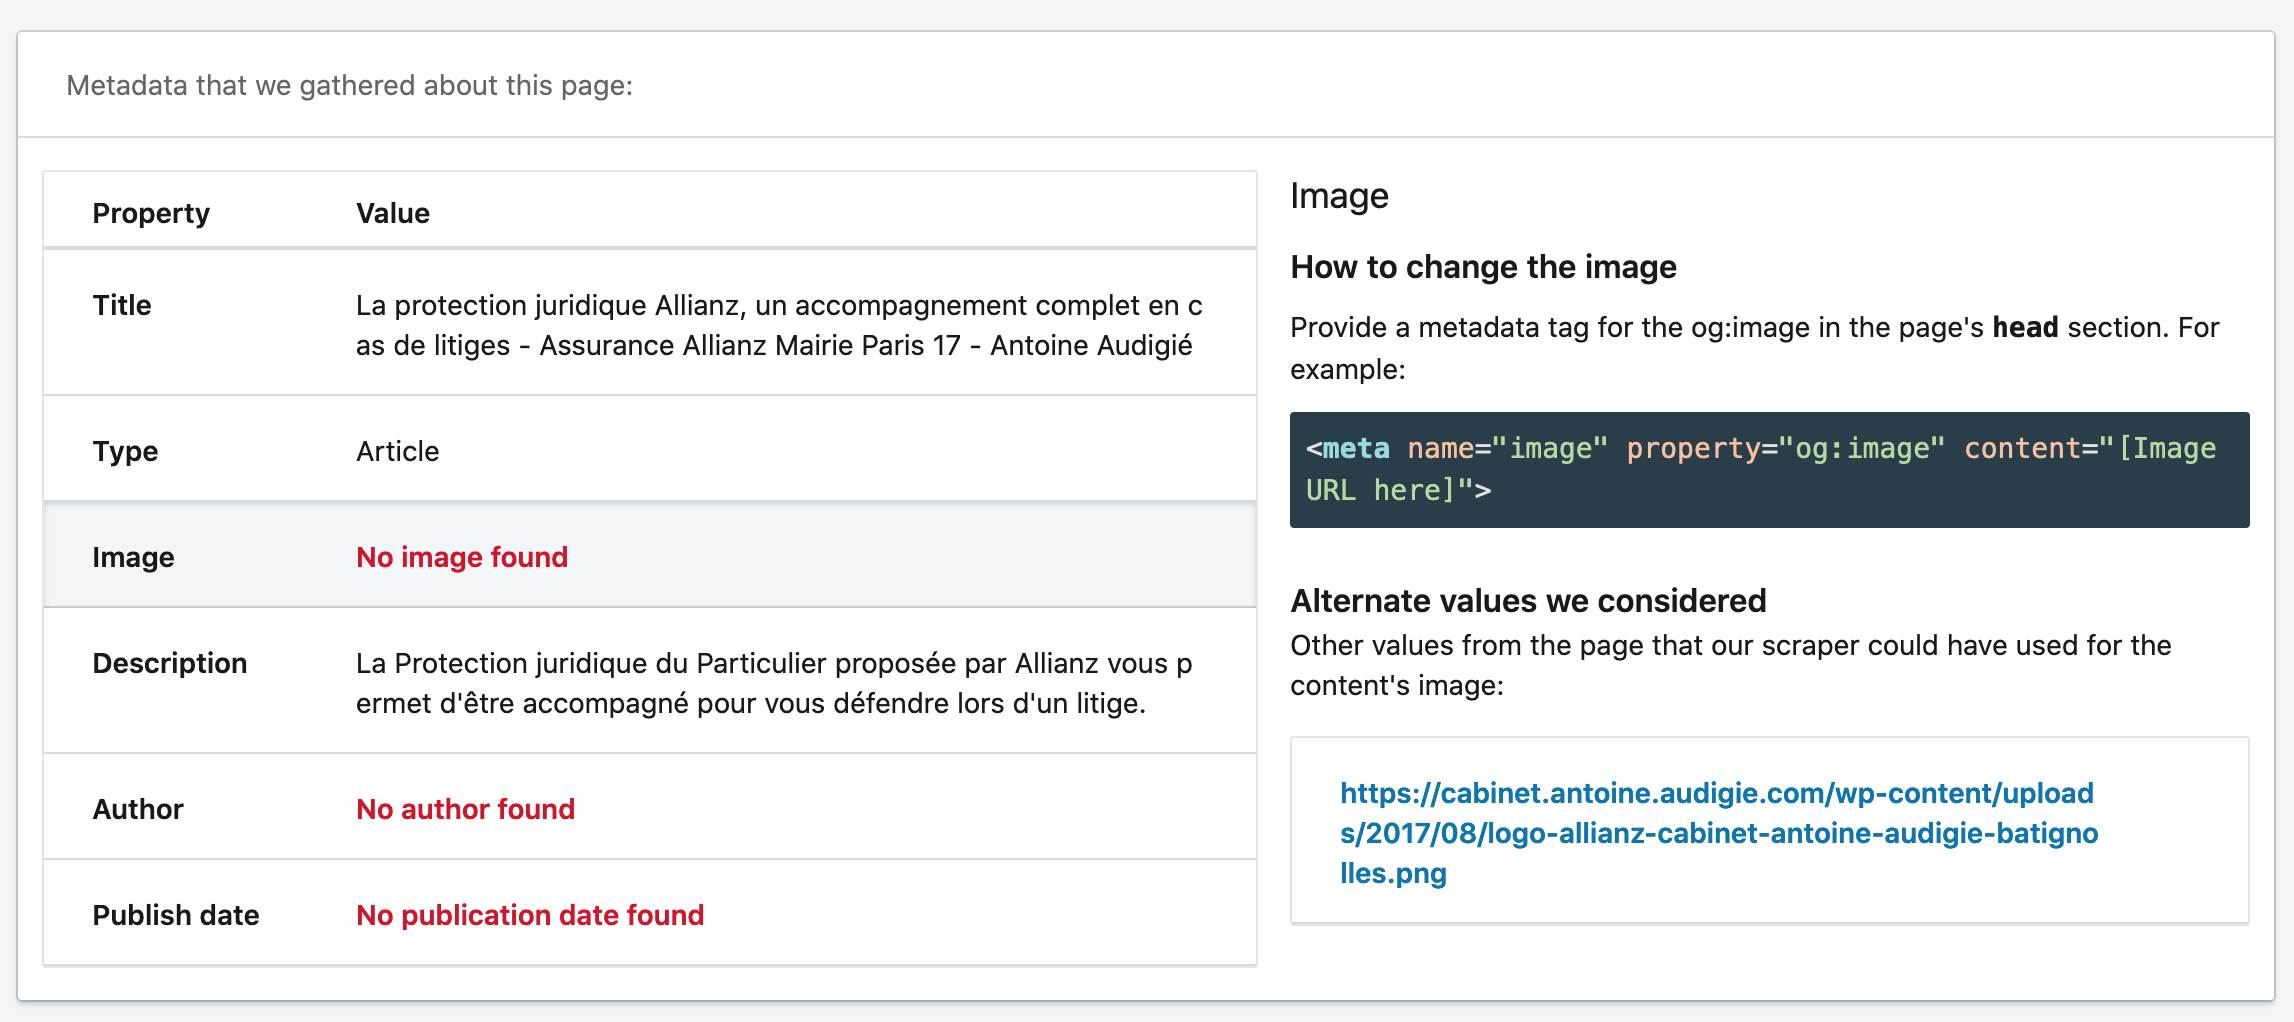This screenshot has height=1022, width=2294.
Task: Click the Type property label in table
Action: (x=125, y=451)
